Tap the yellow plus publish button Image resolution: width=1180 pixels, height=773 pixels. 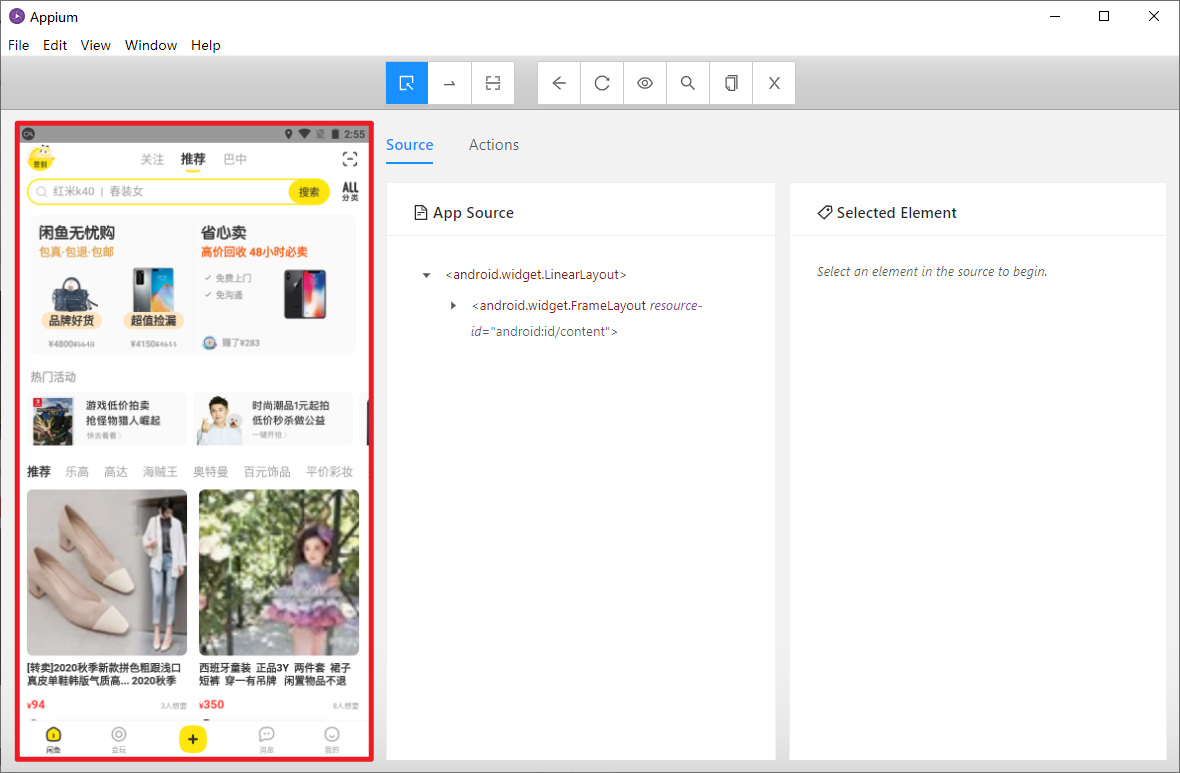193,739
